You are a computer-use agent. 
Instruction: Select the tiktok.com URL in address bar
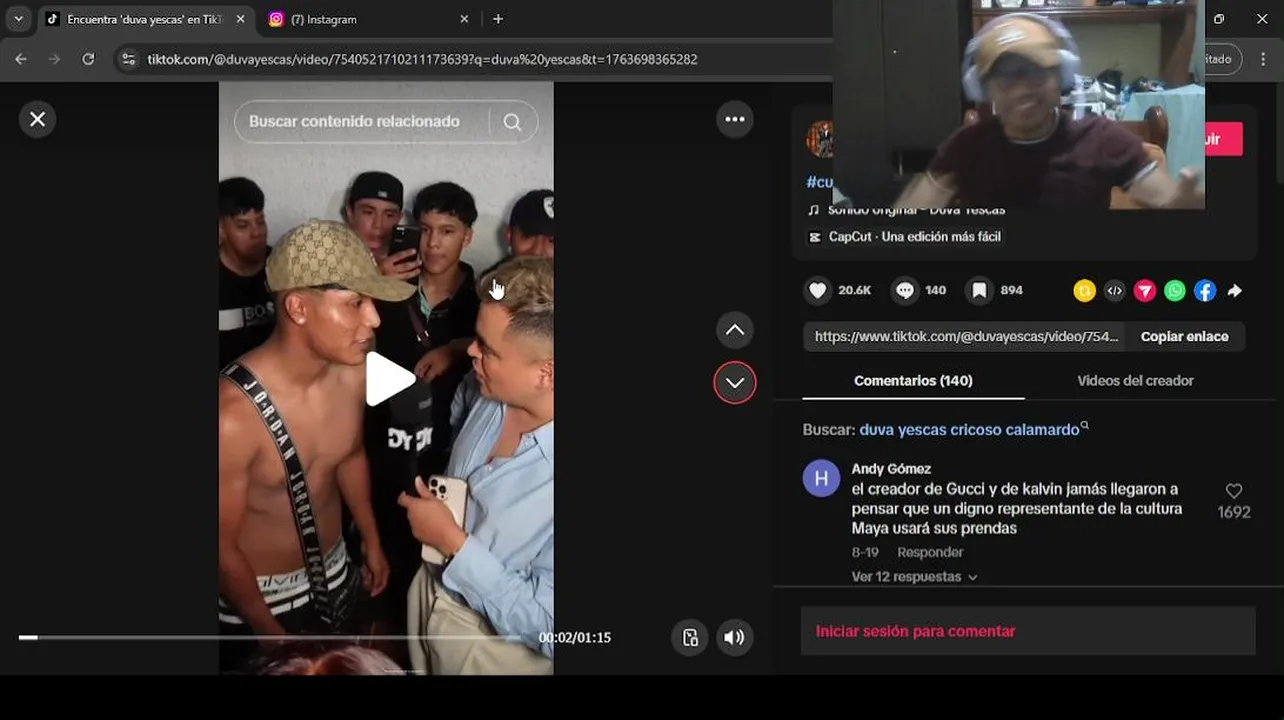422,59
